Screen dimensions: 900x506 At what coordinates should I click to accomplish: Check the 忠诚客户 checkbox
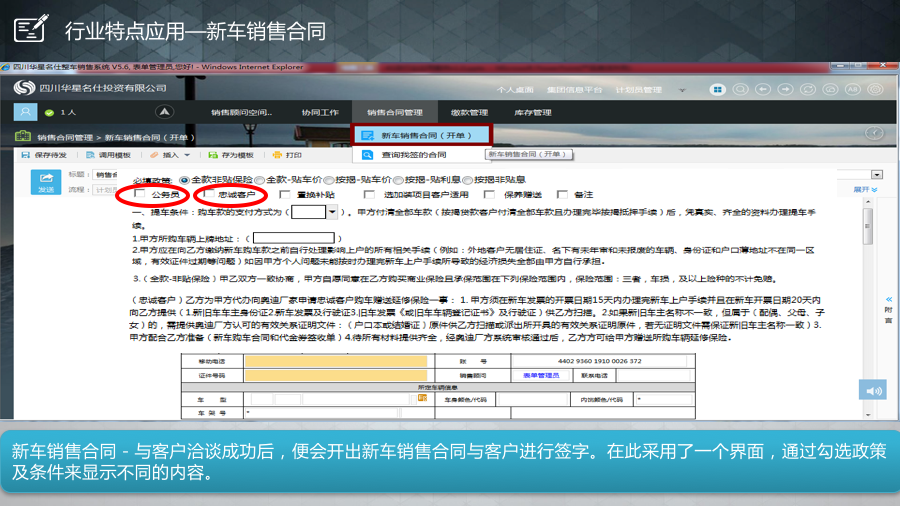point(208,195)
